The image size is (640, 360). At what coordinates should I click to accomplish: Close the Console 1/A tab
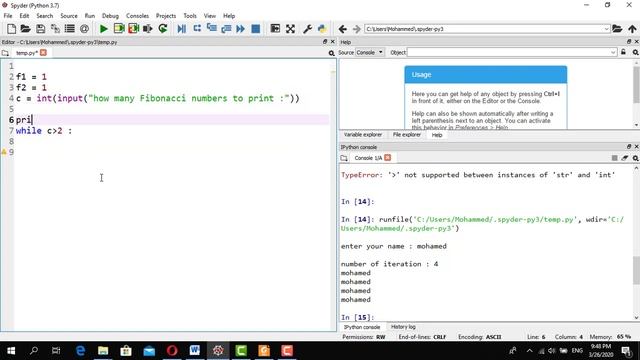(388, 158)
